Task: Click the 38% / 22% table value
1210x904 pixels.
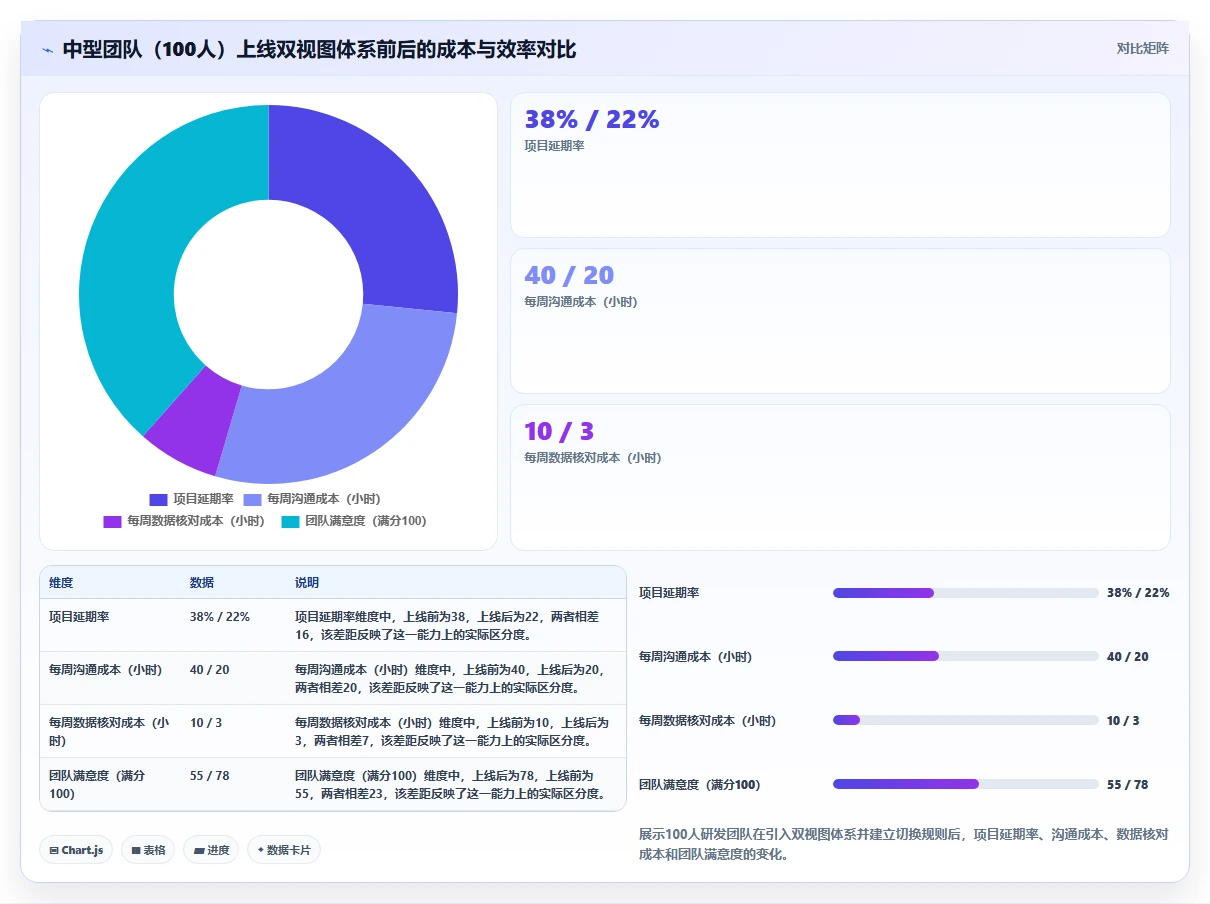Action: coord(219,617)
